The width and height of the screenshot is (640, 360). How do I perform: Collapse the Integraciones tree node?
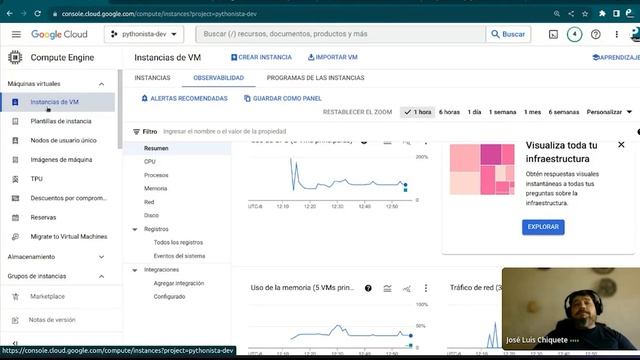[x=135, y=270]
